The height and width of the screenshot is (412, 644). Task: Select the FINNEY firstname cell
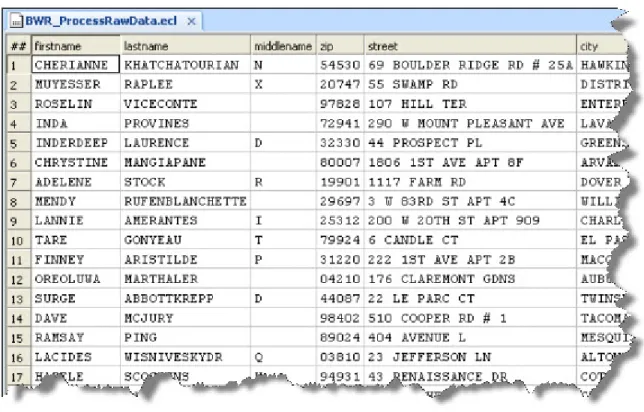76,260
